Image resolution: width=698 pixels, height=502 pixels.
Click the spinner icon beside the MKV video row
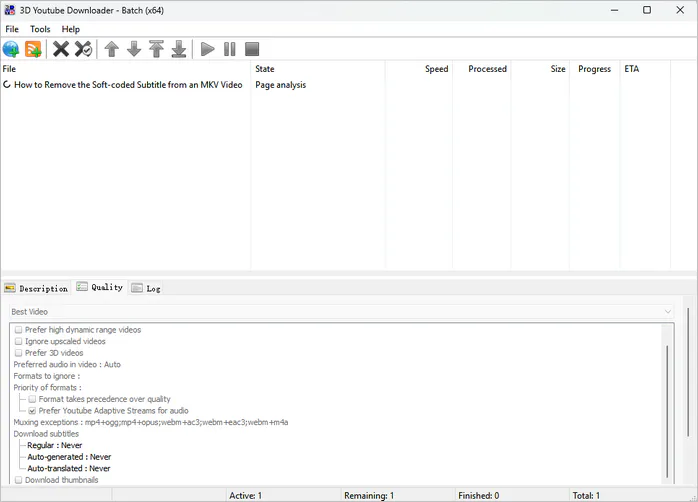pos(7,84)
